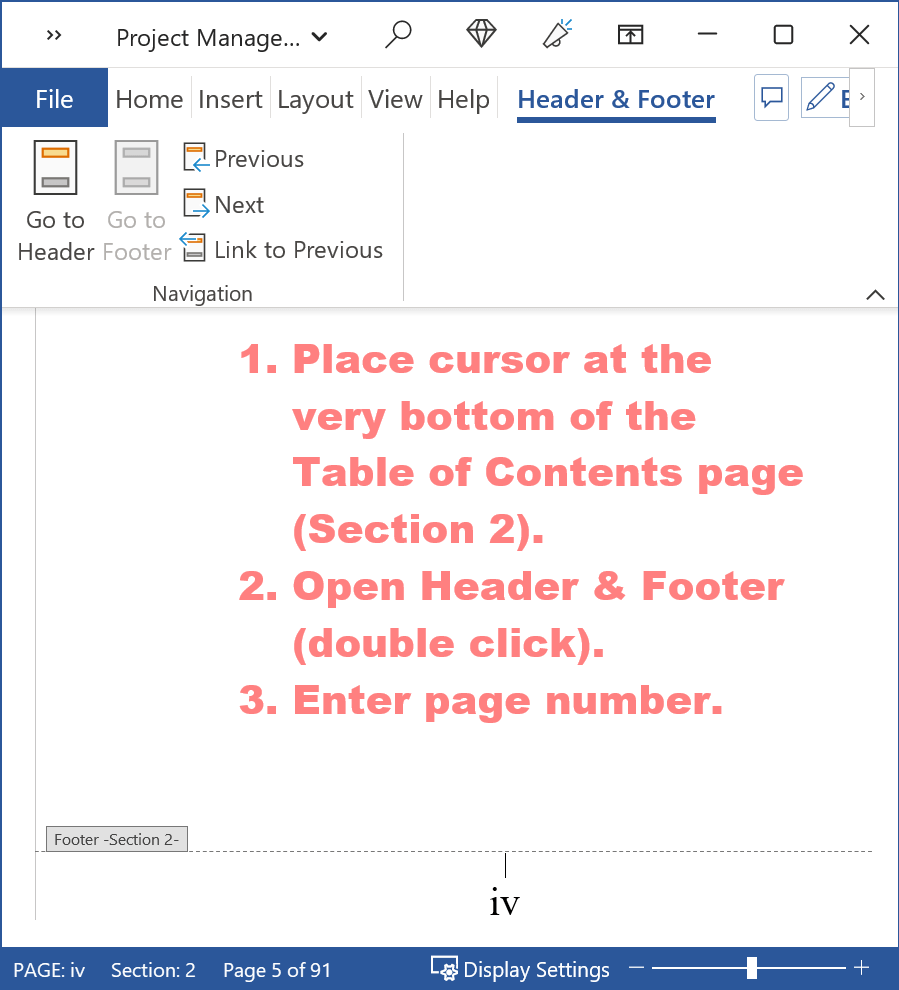The width and height of the screenshot is (899, 990).
Task: Switch to the Header & Footer tab
Action: pos(615,100)
